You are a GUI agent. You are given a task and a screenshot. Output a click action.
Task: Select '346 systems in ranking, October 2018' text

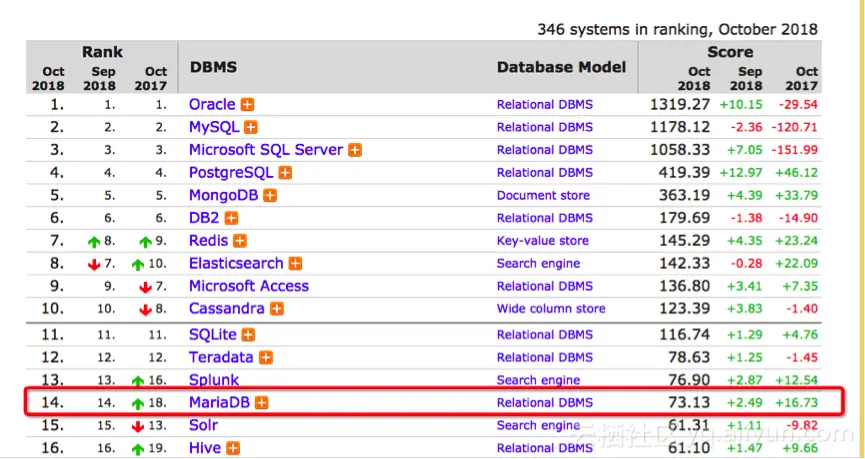(677, 29)
